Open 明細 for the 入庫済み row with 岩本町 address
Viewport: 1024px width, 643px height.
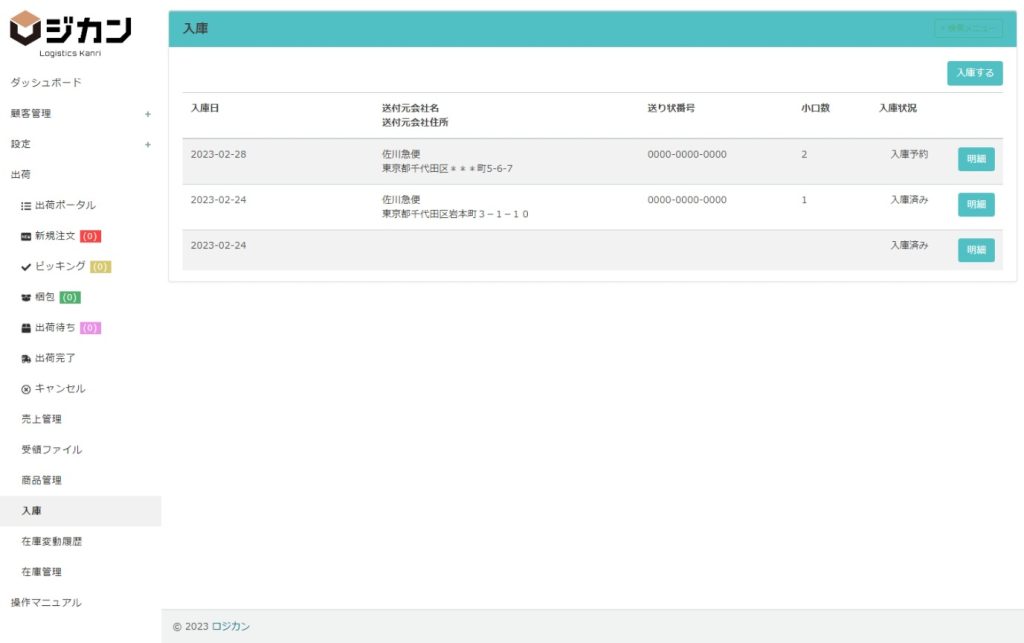click(x=975, y=204)
